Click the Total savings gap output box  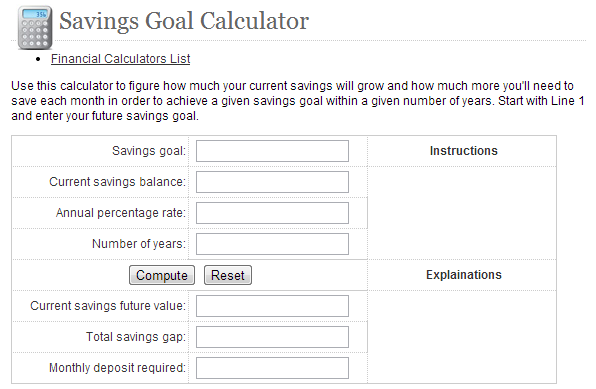[x=272, y=337]
